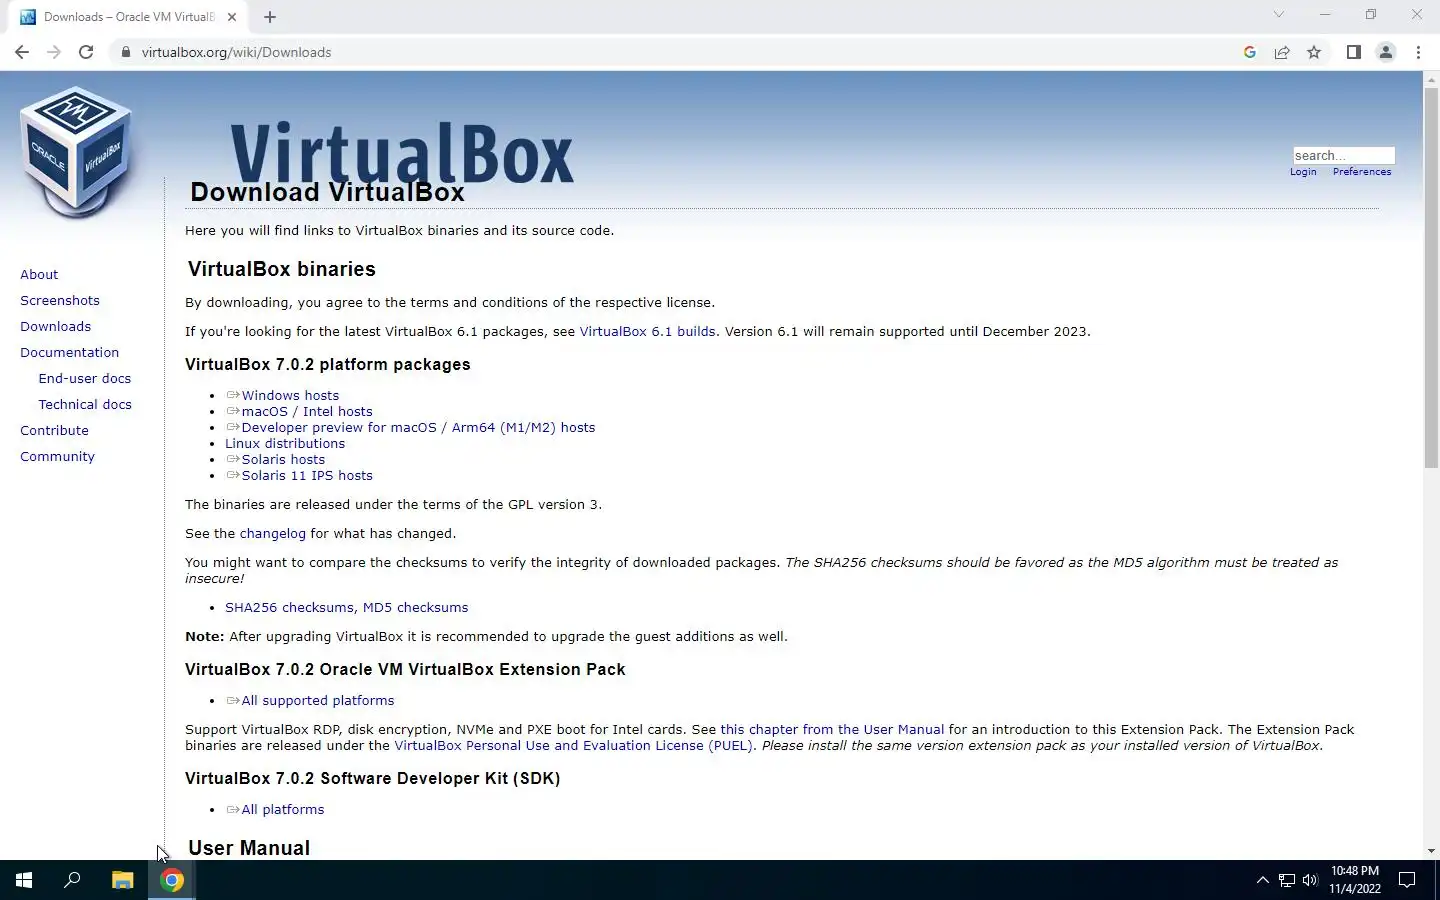
Task: Open Downloads in the sidebar
Action: pyautogui.click(x=55, y=326)
